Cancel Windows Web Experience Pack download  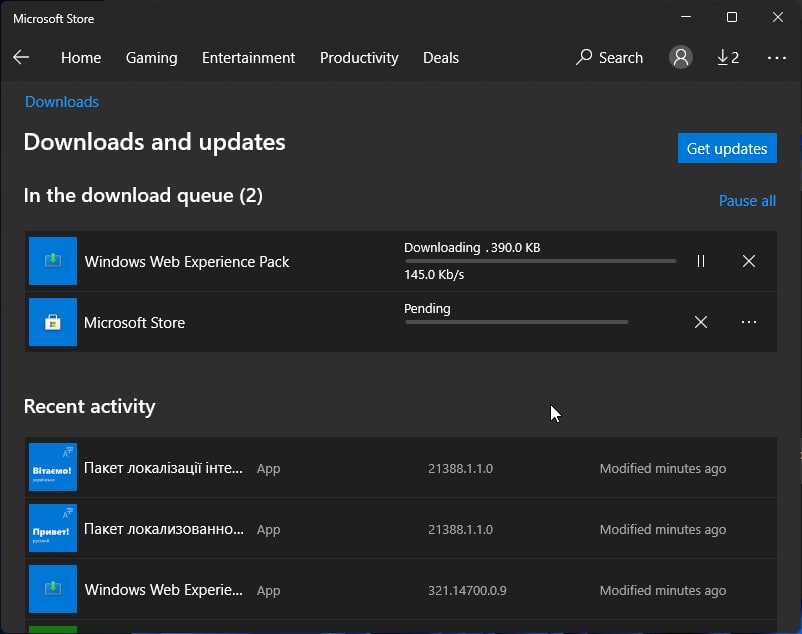pyautogui.click(x=749, y=261)
